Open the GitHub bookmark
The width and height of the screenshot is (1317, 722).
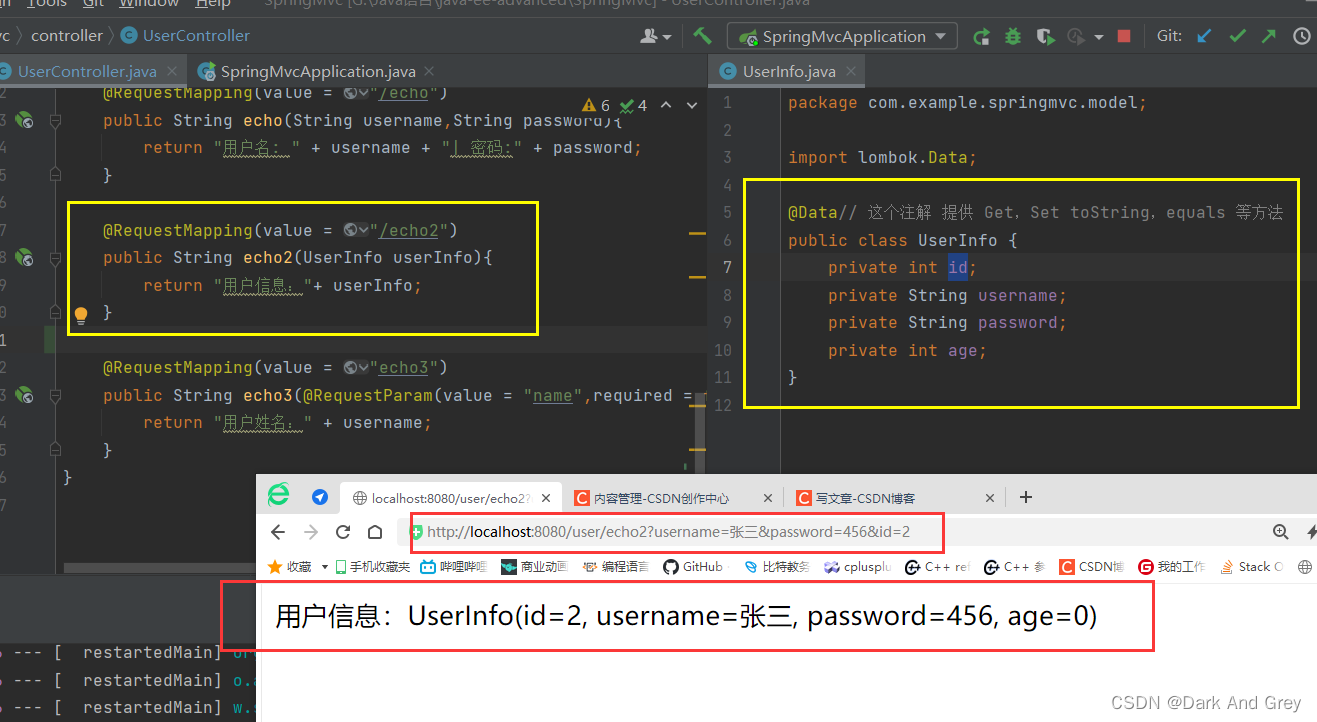click(692, 566)
